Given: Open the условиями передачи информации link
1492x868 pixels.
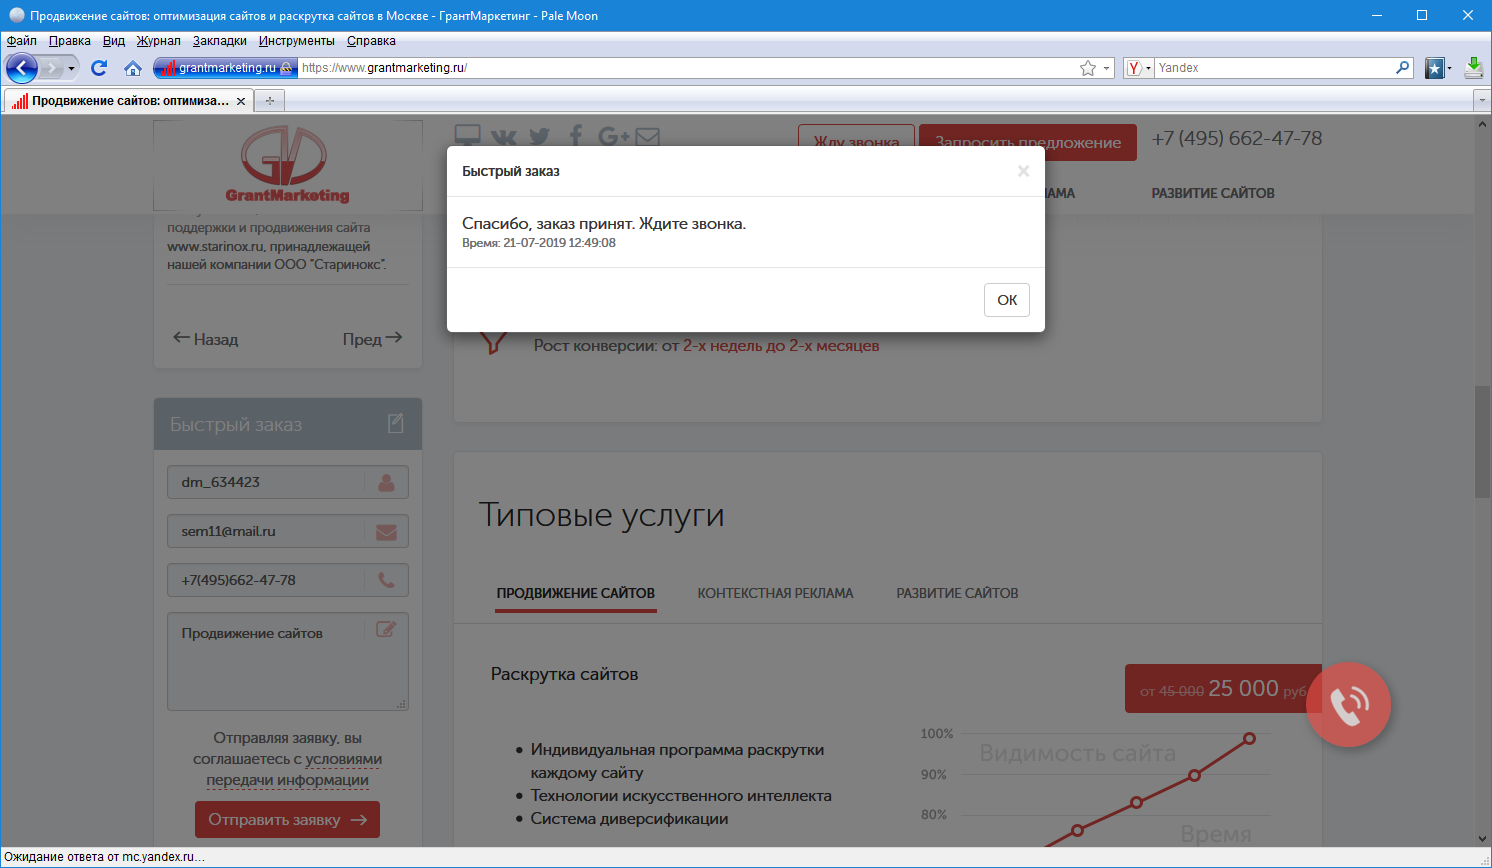Looking at the screenshot, I should click(288, 770).
